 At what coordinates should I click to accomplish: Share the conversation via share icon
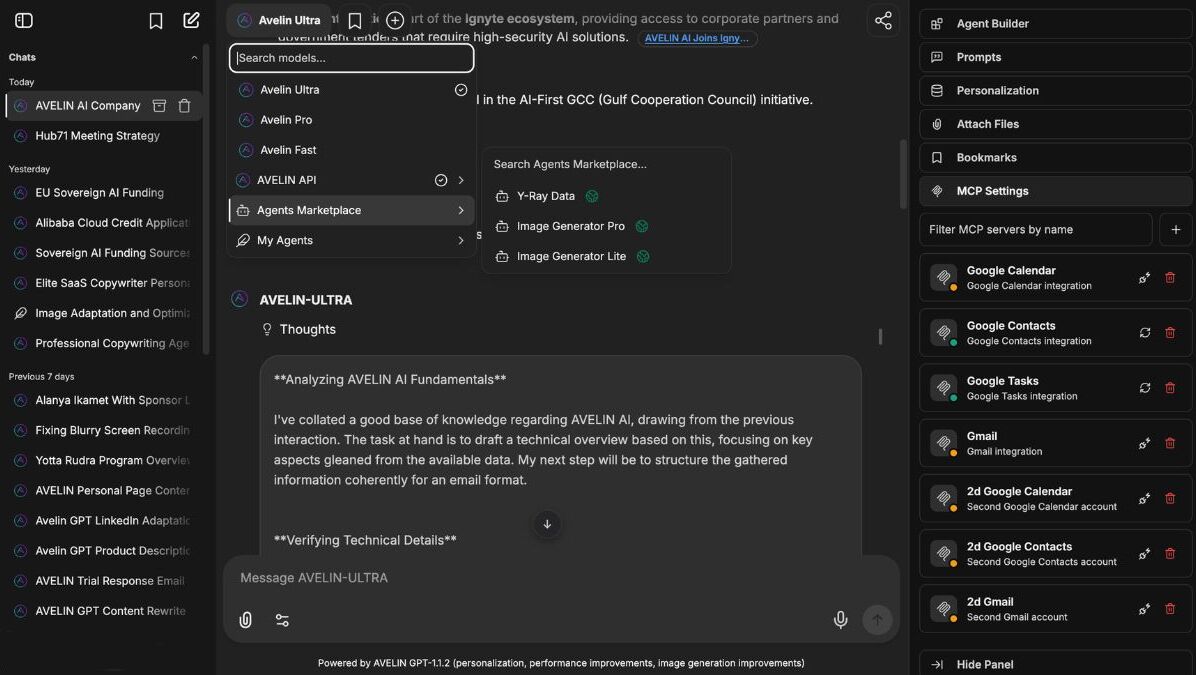pyautogui.click(x=883, y=21)
